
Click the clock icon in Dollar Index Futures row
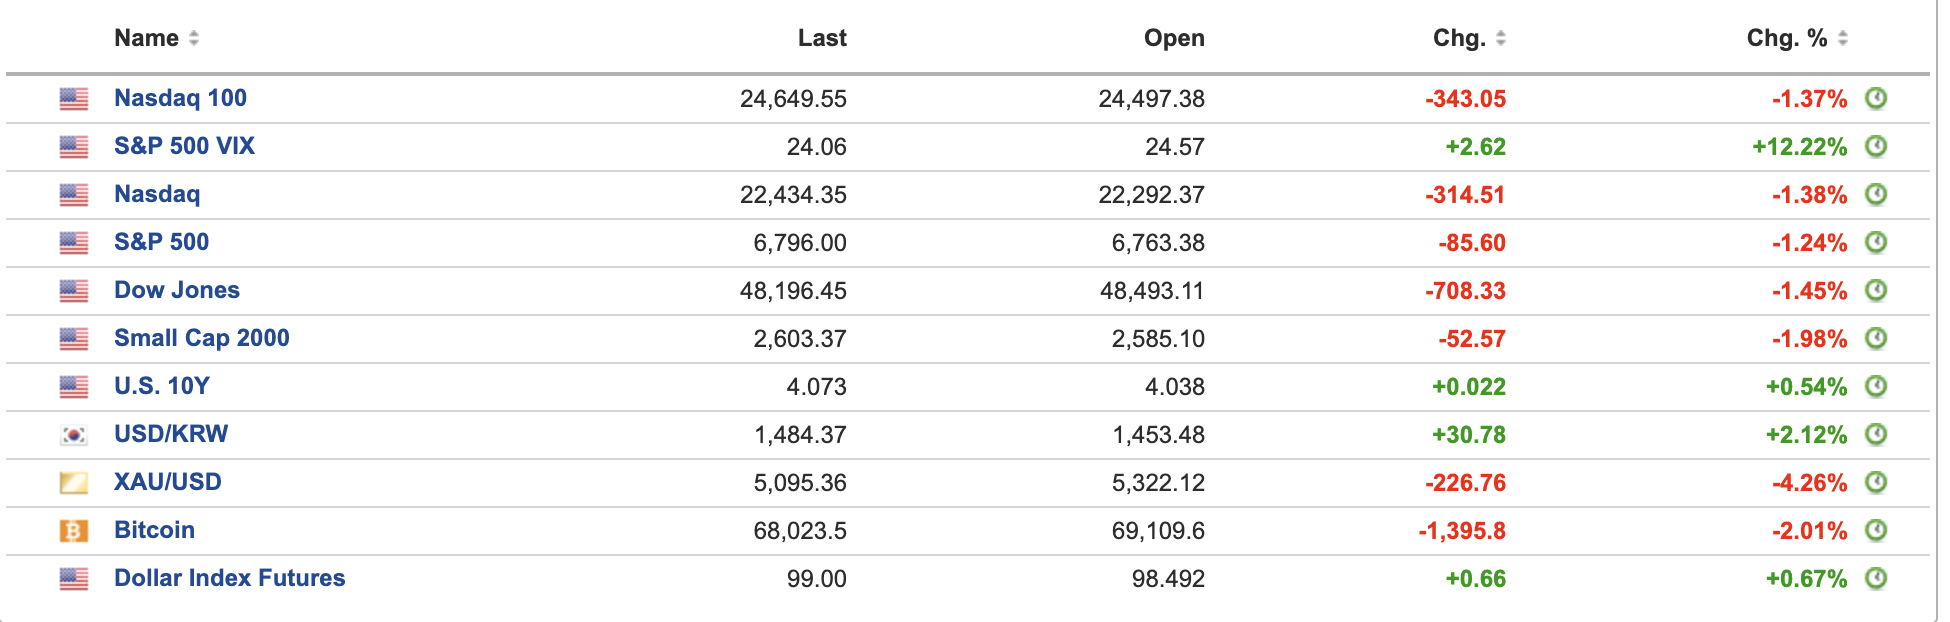[1876, 578]
